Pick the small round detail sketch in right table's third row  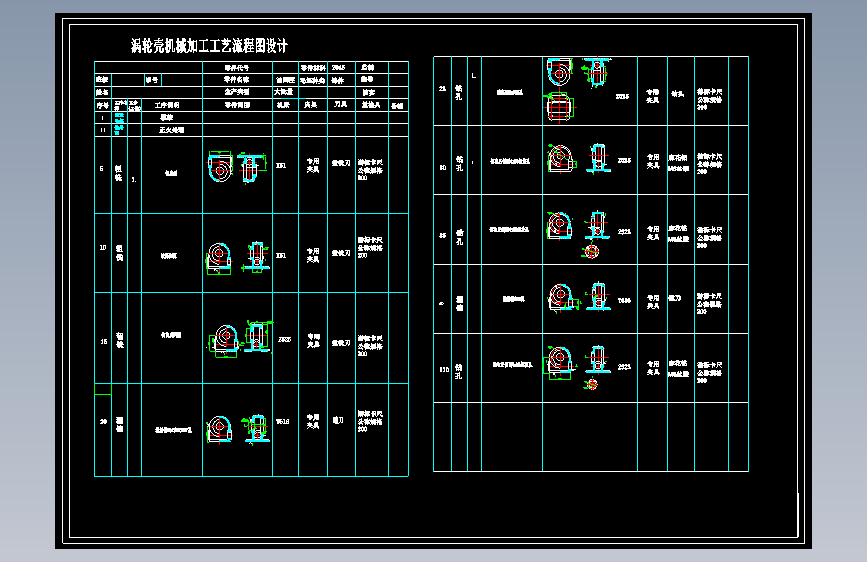(591, 252)
